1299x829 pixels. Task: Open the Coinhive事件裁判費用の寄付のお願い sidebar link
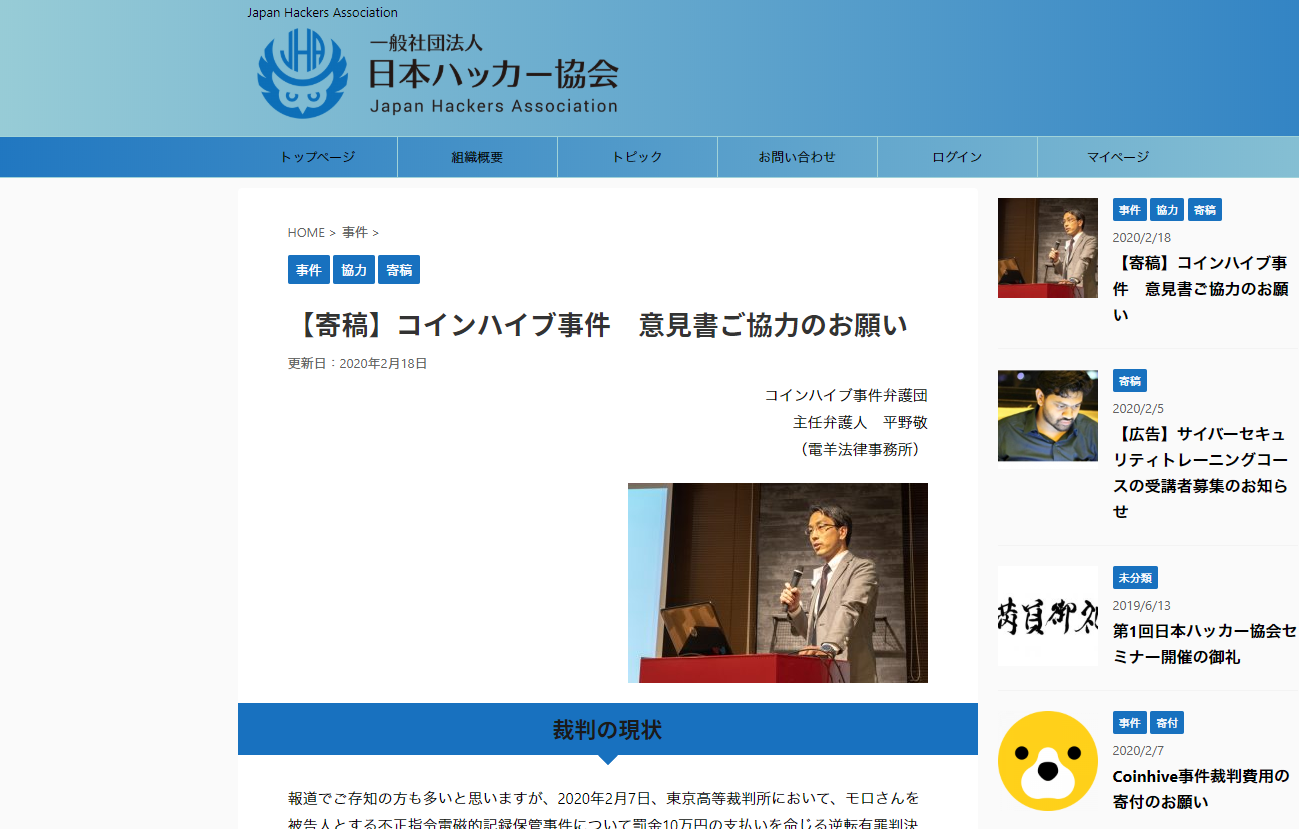tap(1200, 788)
